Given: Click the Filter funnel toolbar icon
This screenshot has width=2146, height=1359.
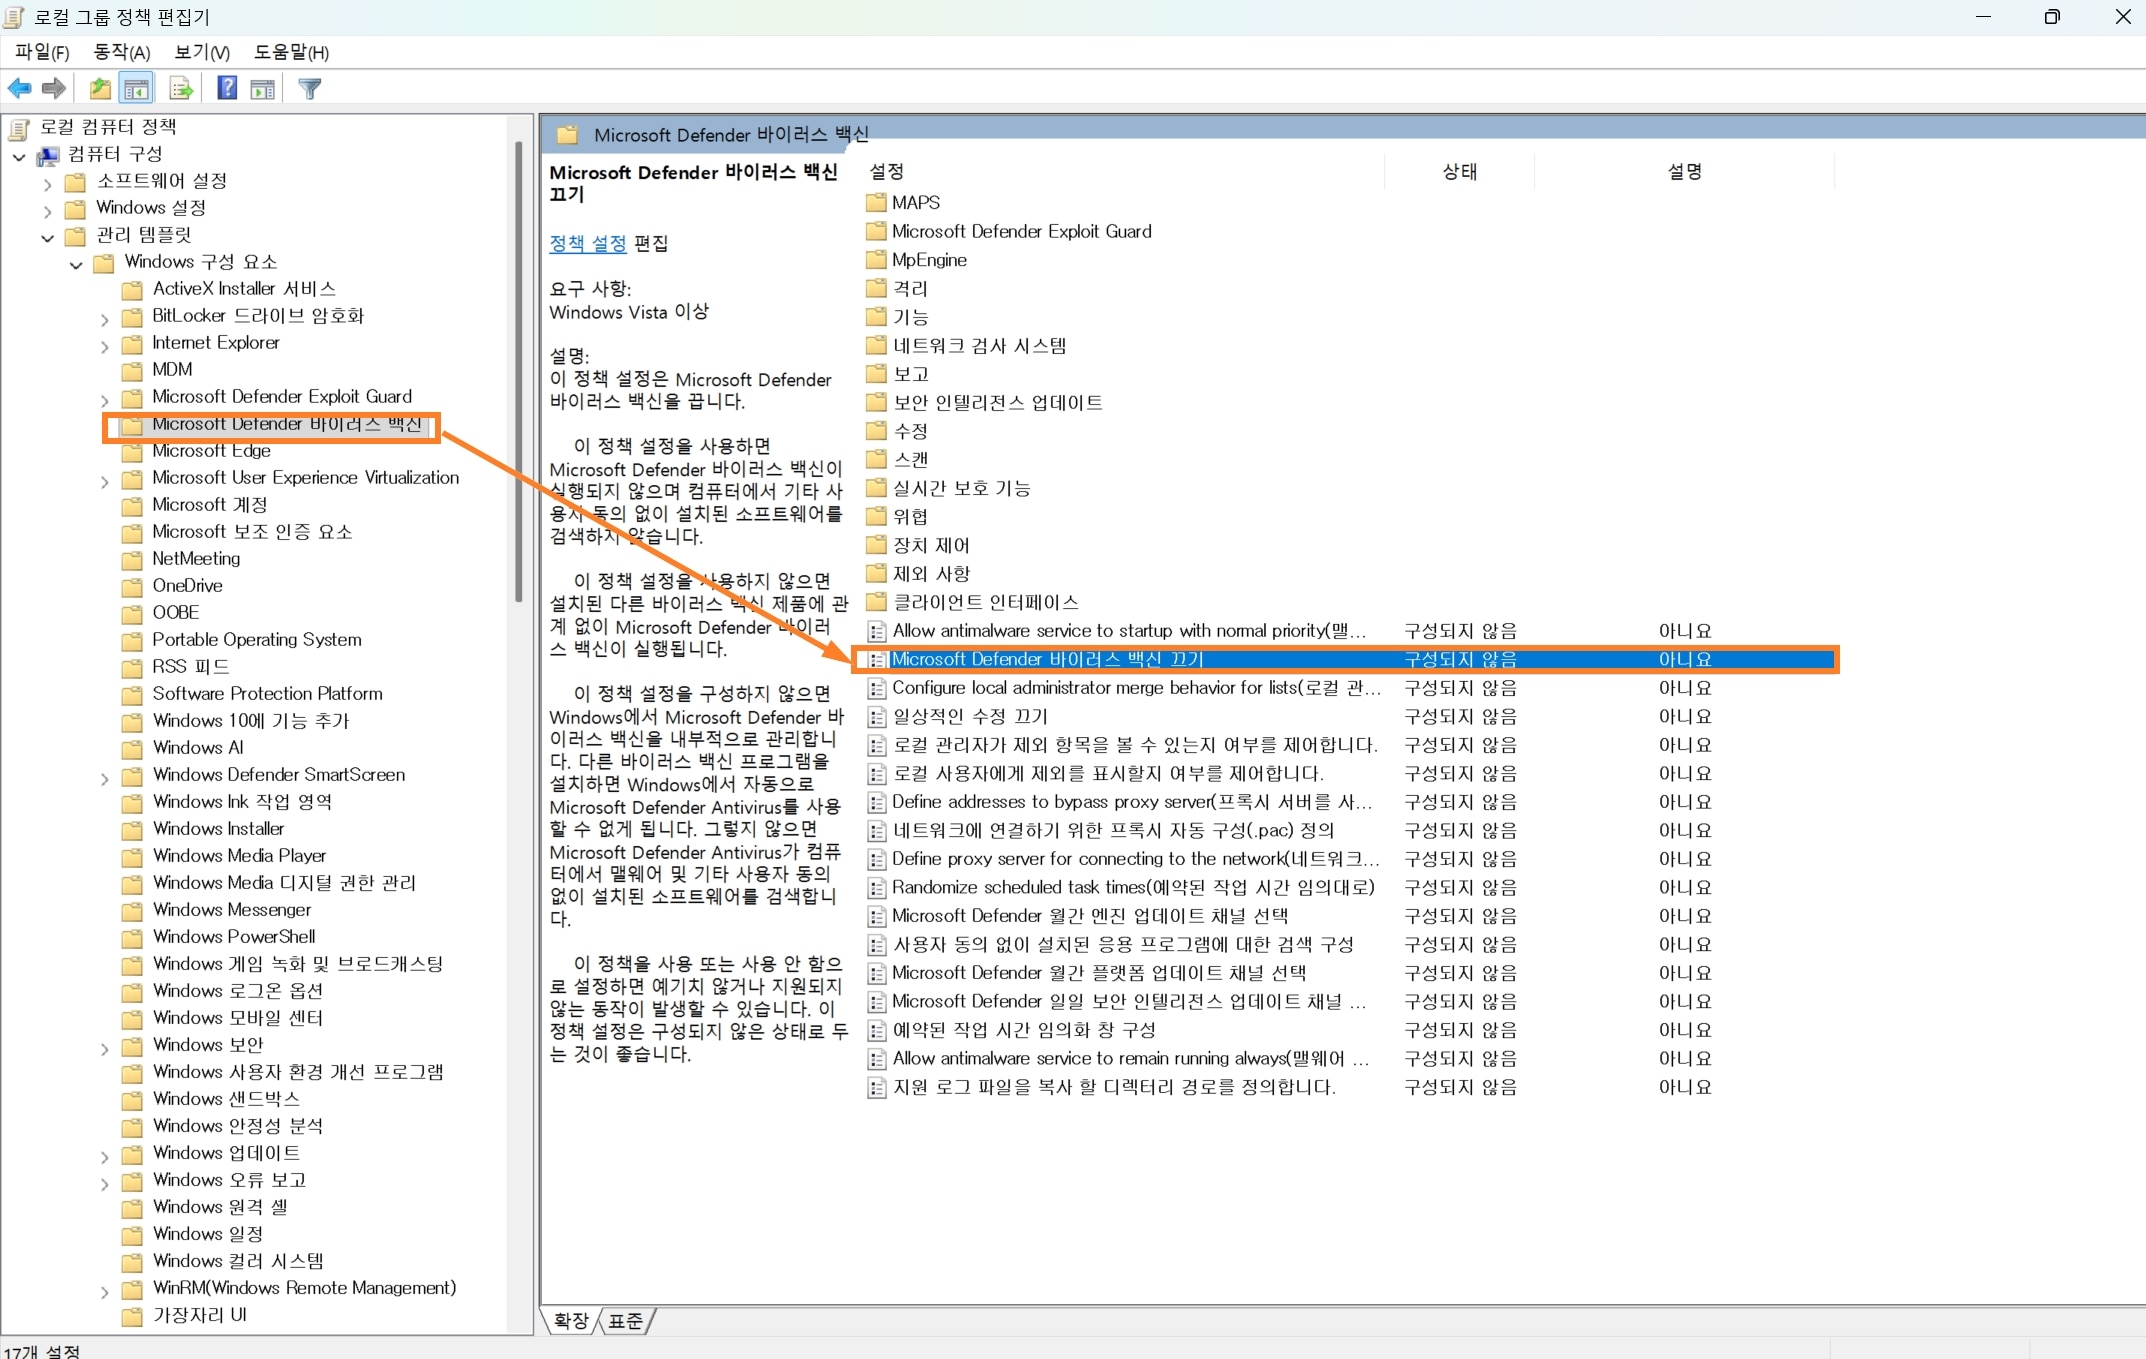Looking at the screenshot, I should [x=310, y=89].
